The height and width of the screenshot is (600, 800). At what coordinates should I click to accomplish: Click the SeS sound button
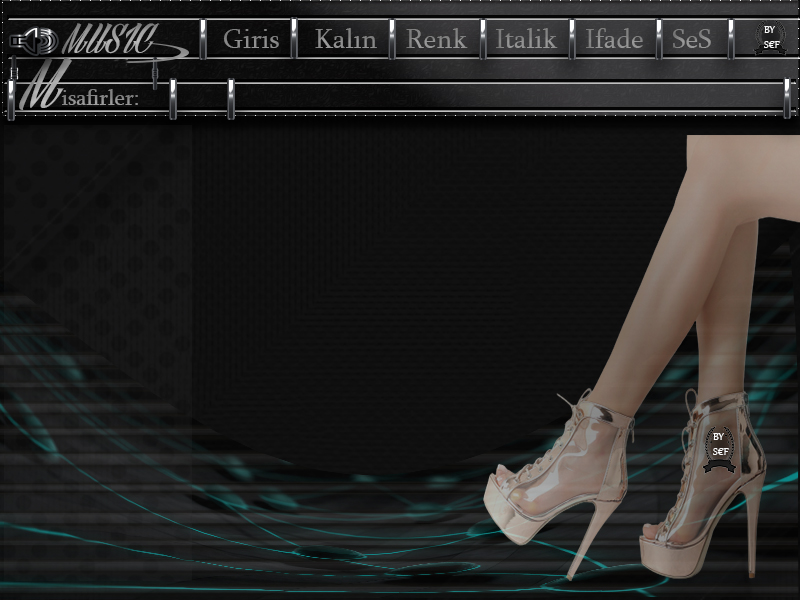tap(693, 39)
